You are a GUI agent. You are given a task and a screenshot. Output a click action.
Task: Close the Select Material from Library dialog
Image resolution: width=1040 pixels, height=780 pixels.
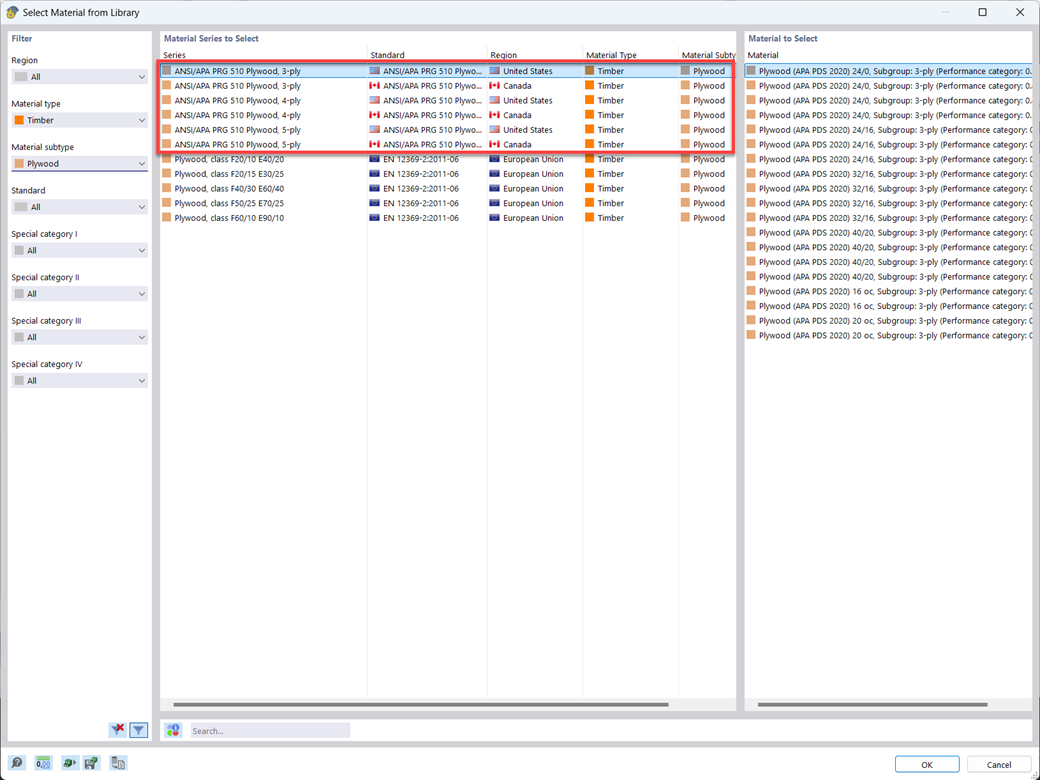click(1020, 12)
